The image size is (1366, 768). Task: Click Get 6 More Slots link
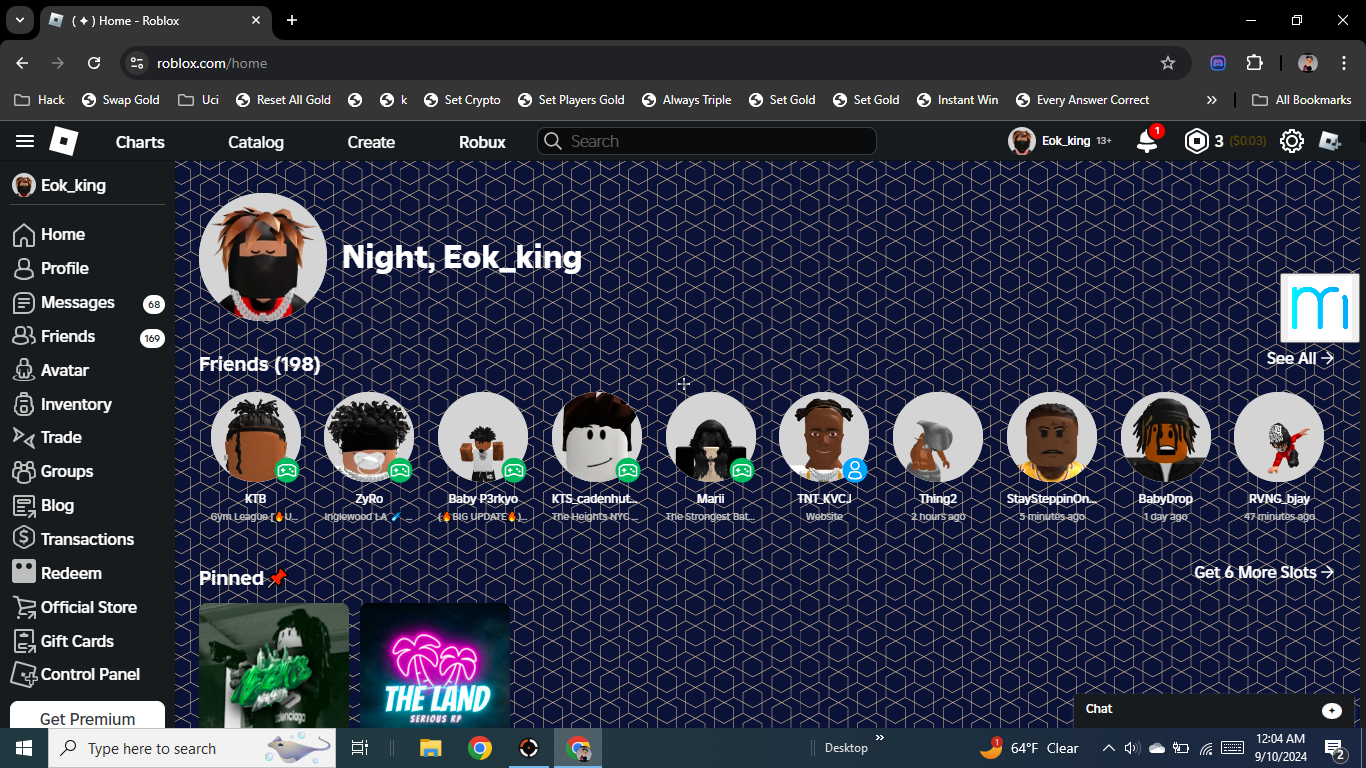coord(1264,572)
